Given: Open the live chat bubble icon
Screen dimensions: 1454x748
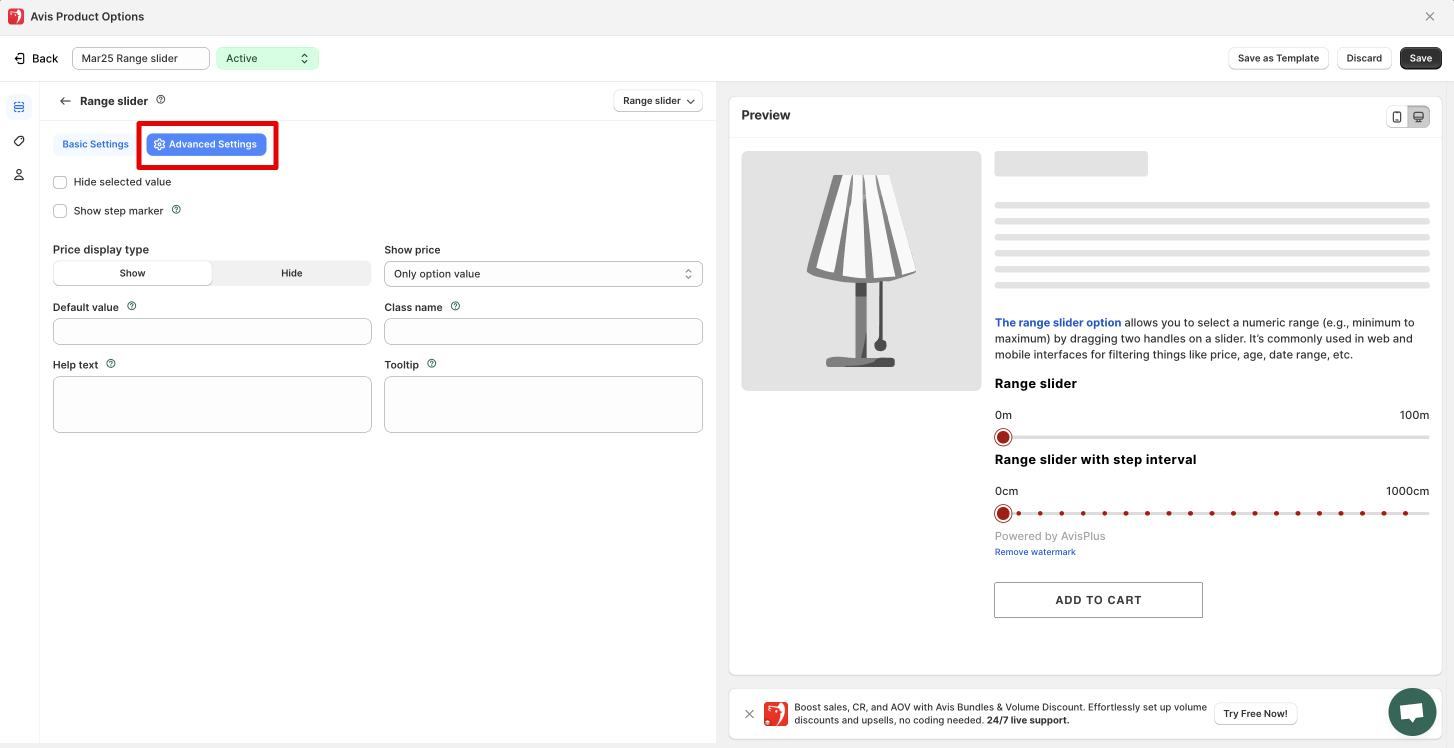Looking at the screenshot, I should [x=1411, y=712].
